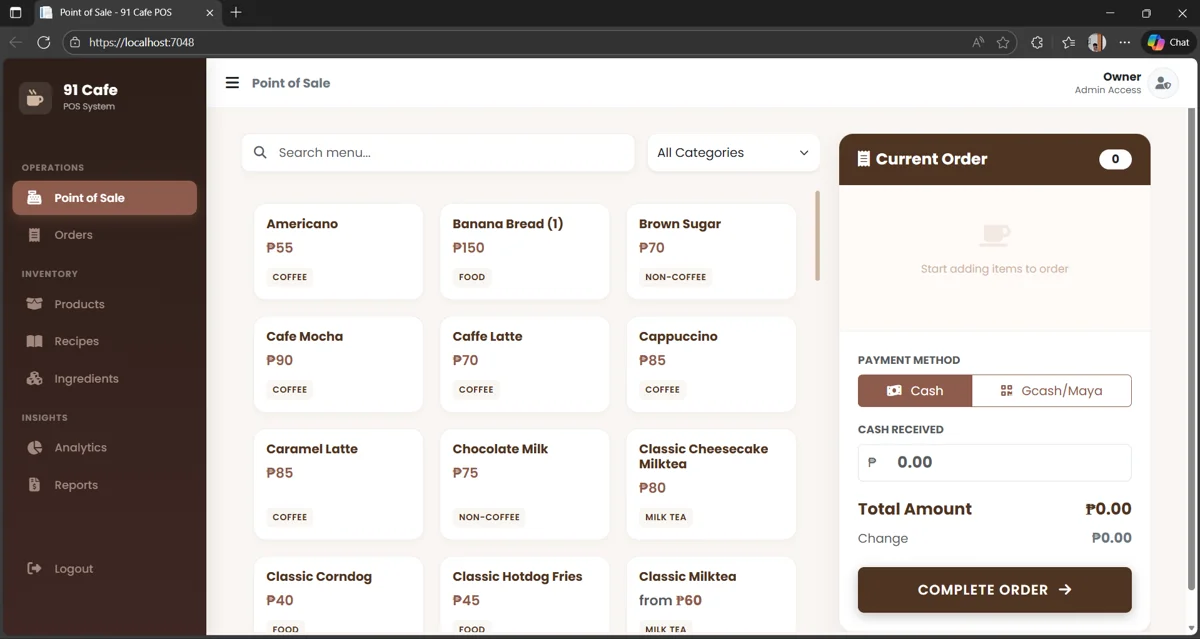Add Chocolate Milk to the order
1200x639 pixels.
point(524,484)
